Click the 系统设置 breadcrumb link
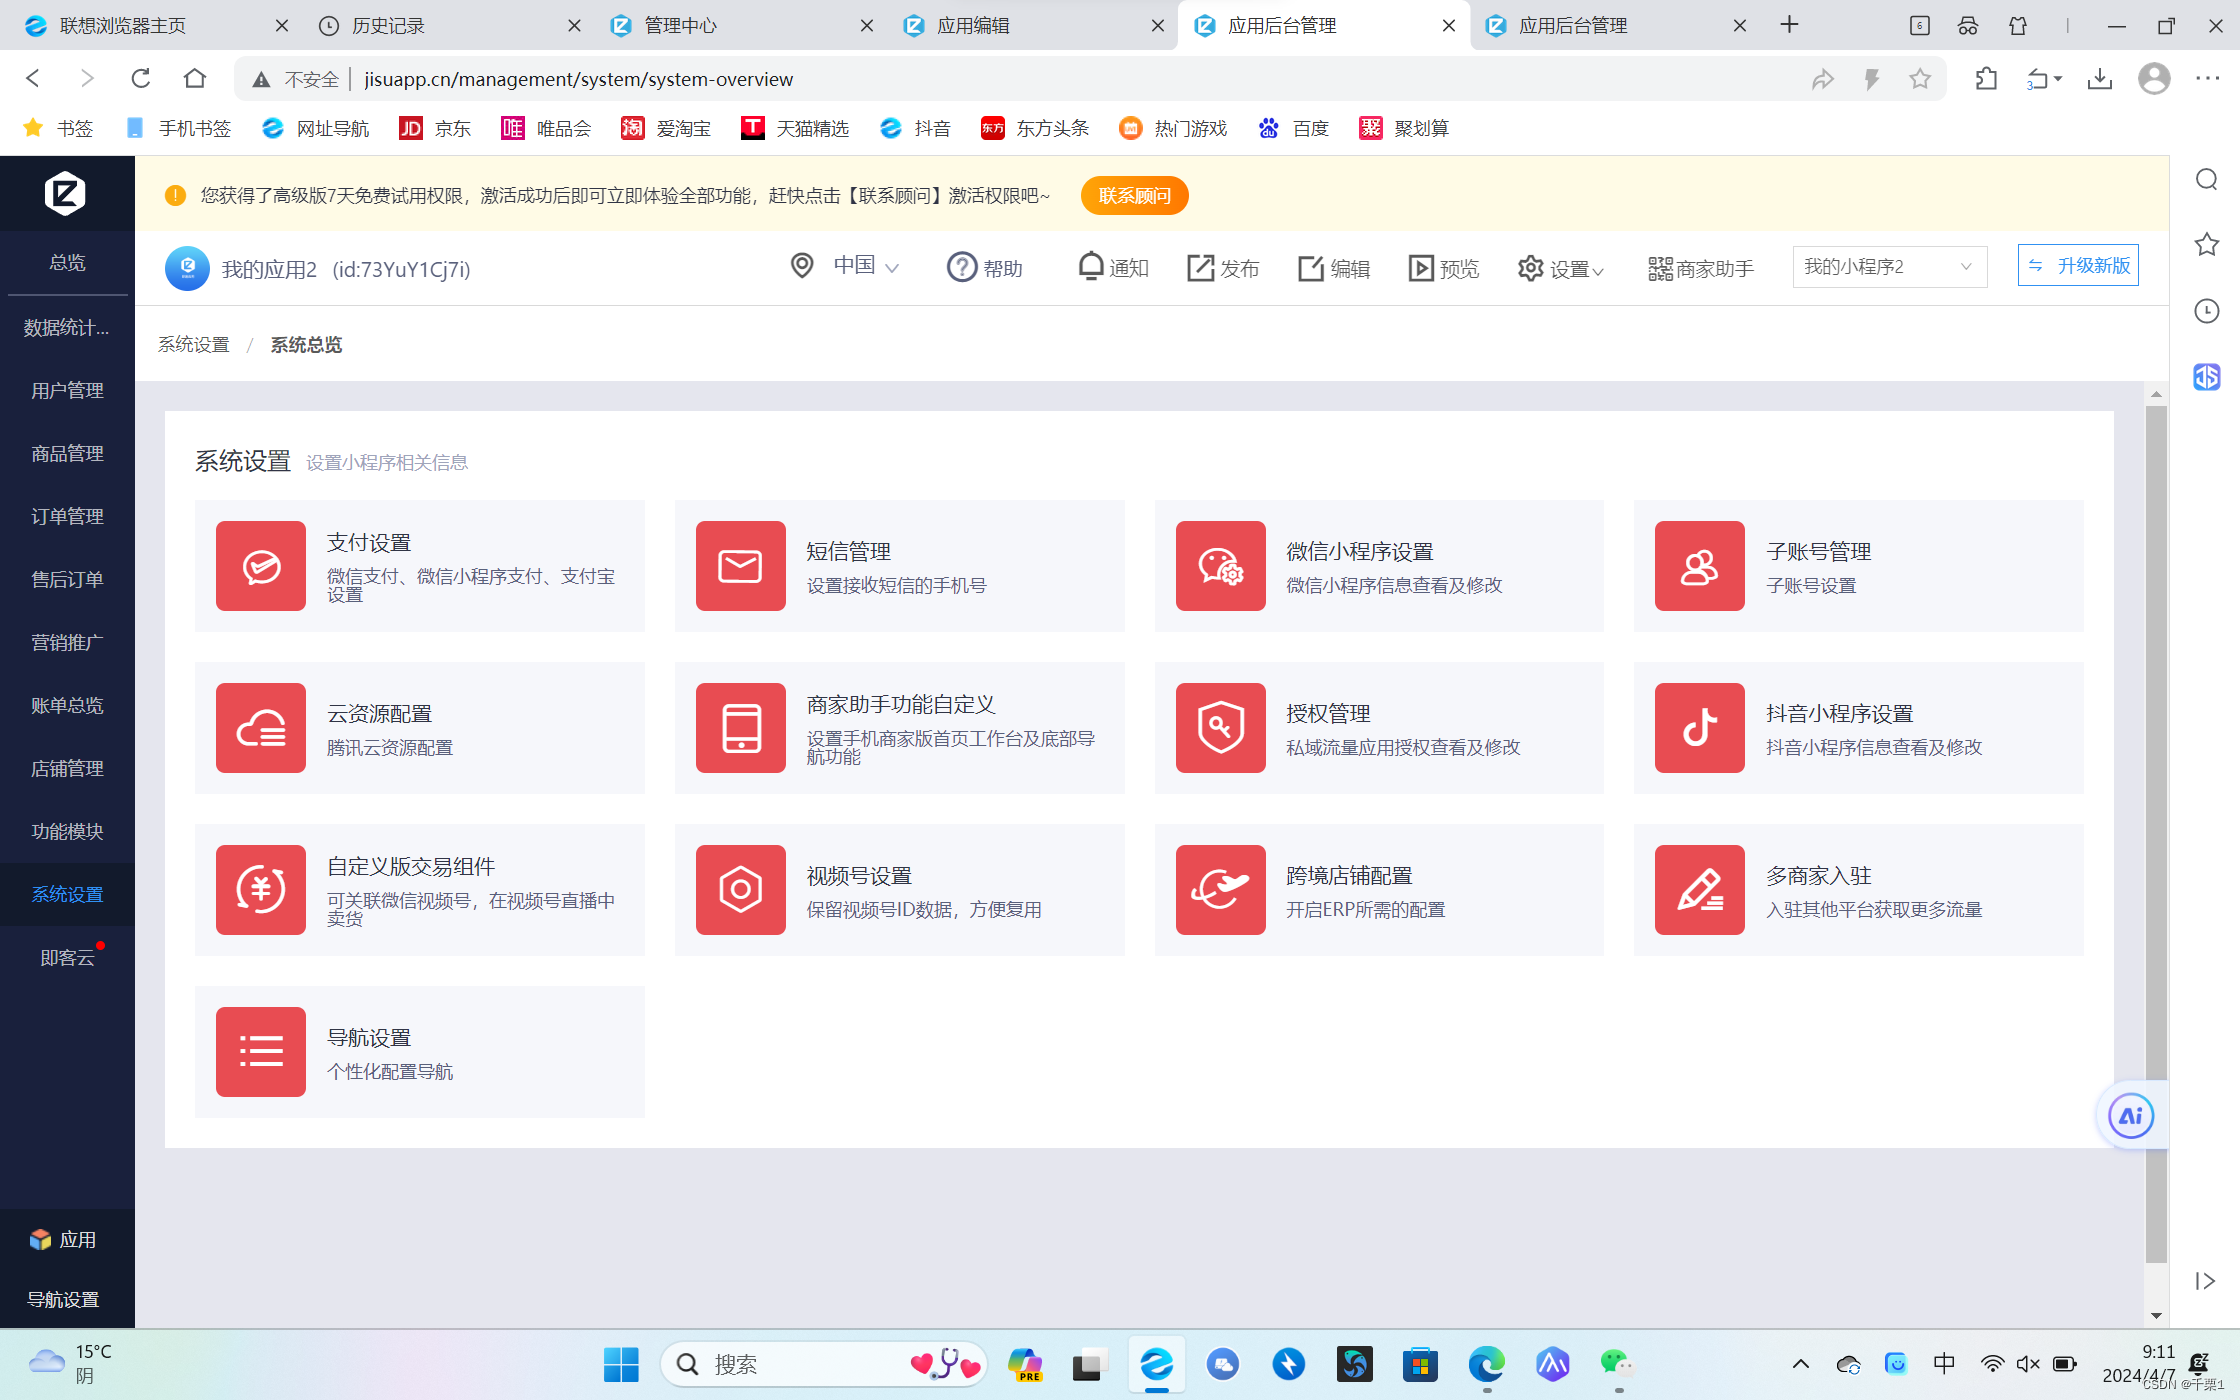Viewport: 2240px width, 1400px height. [x=194, y=345]
